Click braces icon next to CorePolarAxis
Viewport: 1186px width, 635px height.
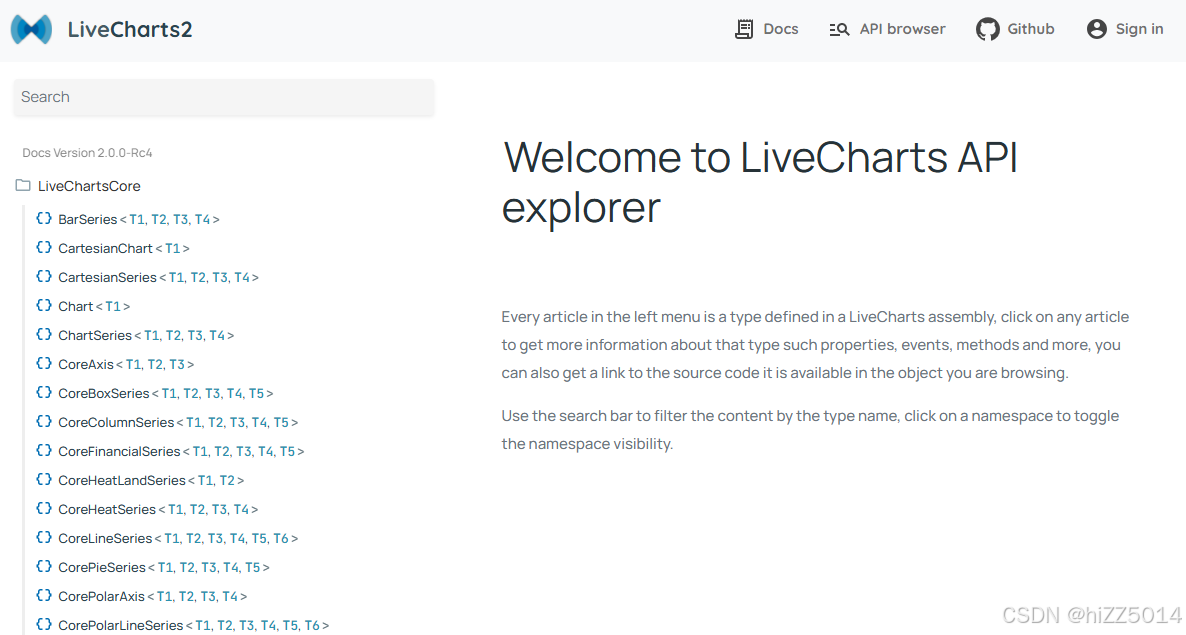click(x=44, y=595)
